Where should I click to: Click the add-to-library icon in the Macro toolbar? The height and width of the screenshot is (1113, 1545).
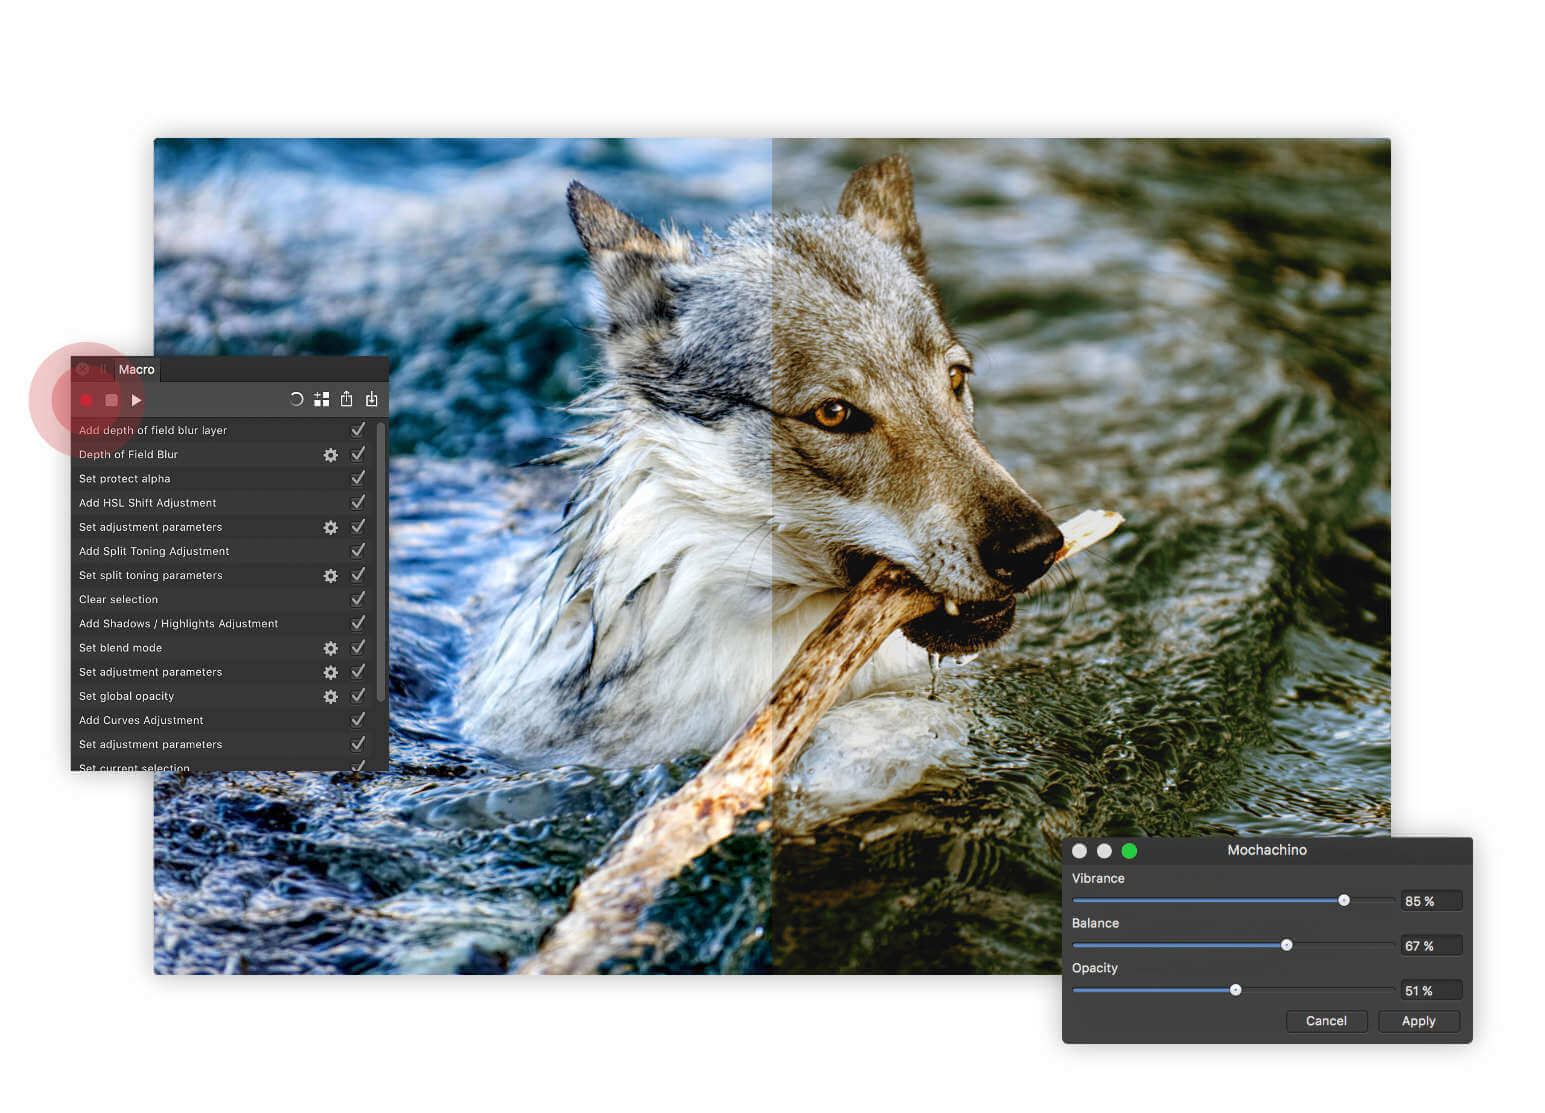tap(321, 399)
